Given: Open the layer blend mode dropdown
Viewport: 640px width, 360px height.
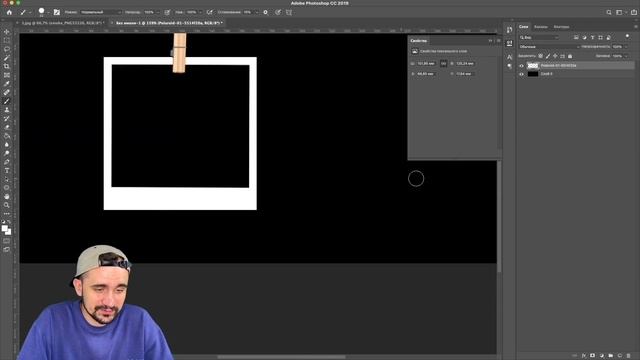Looking at the screenshot, I should coord(549,47).
